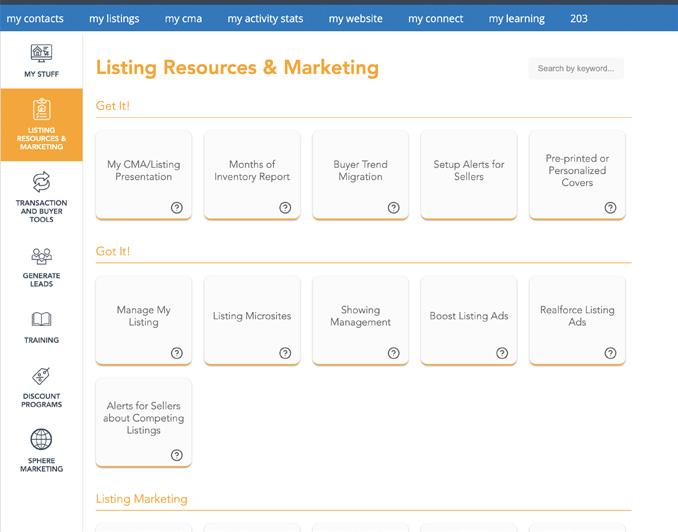Open Transaction and Buyer Tools icon
Viewport: 678px width, 532px height.
pyautogui.click(x=41, y=182)
